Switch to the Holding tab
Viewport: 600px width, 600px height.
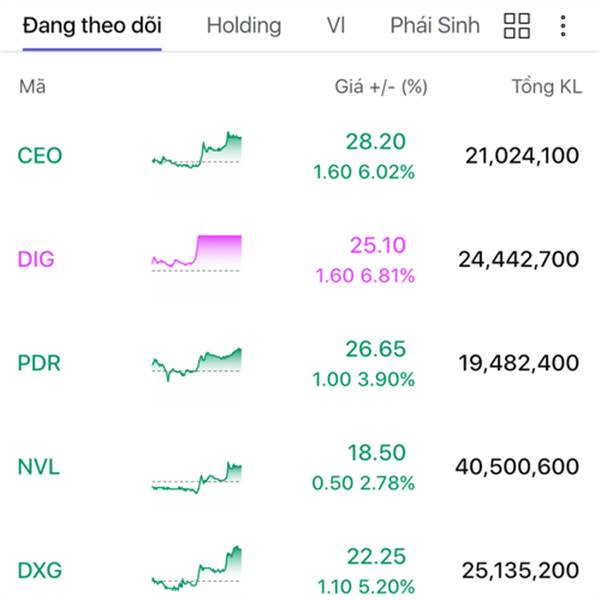[244, 26]
